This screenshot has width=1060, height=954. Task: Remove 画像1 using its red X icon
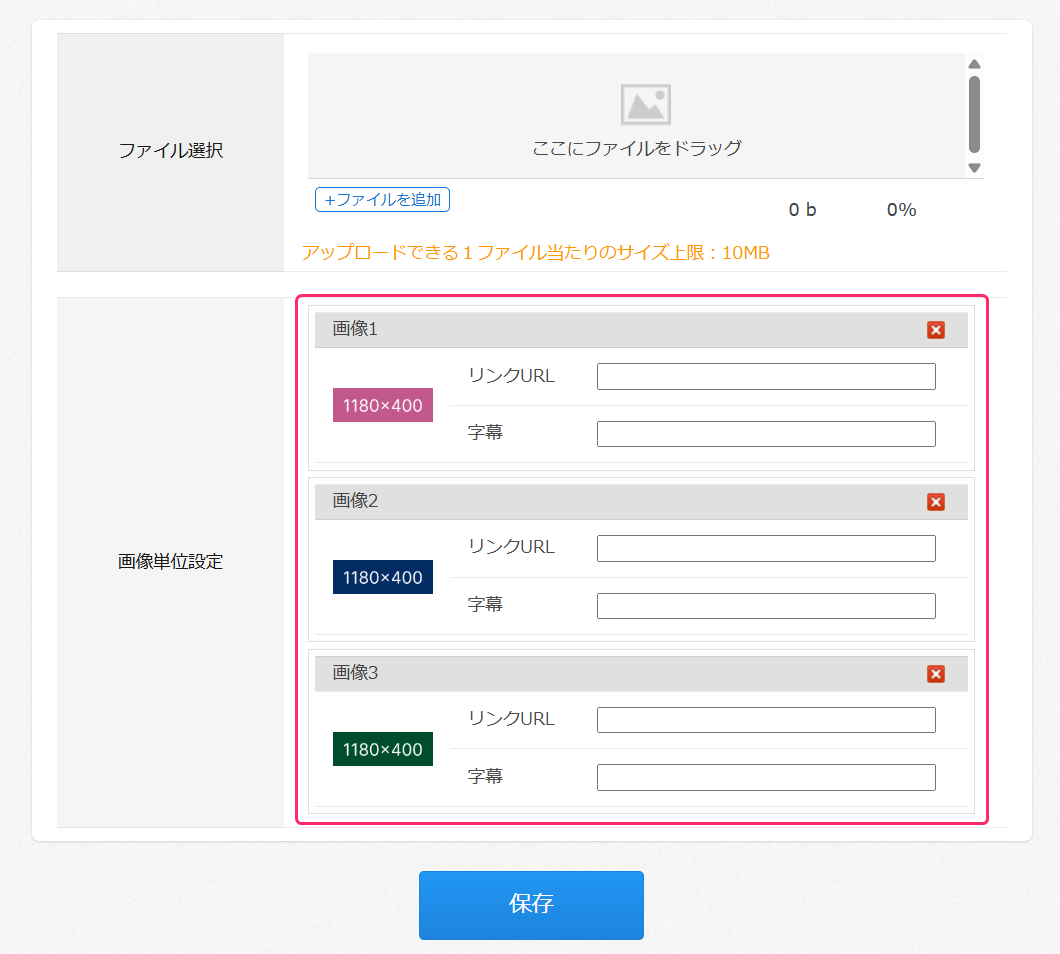point(936,330)
